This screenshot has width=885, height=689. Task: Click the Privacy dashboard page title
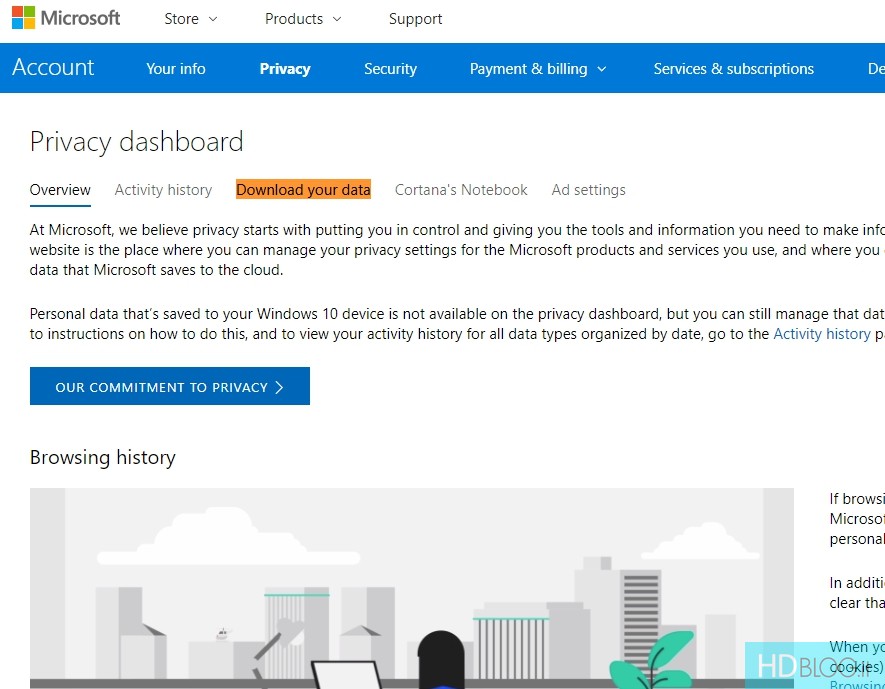point(137,142)
